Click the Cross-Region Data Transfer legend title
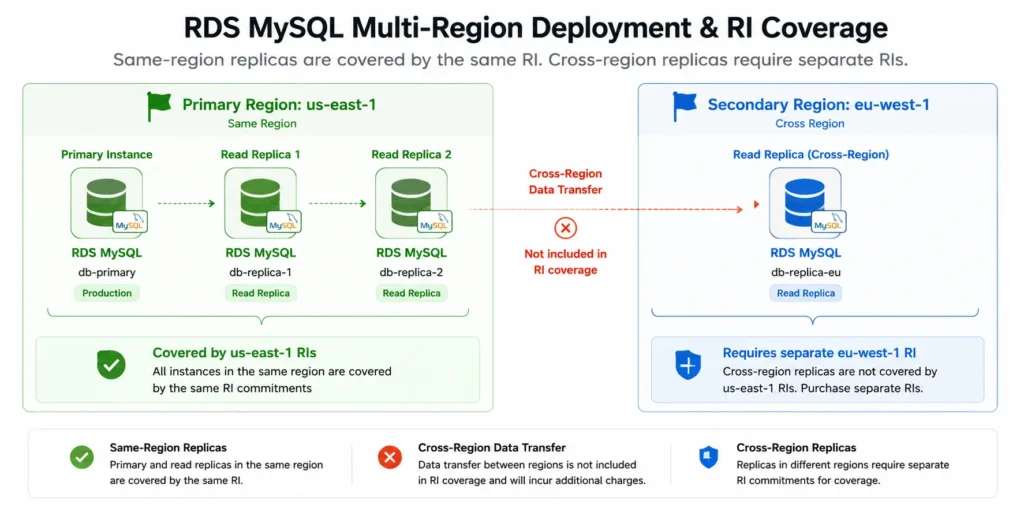1024x512 pixels. pyautogui.click(x=492, y=448)
